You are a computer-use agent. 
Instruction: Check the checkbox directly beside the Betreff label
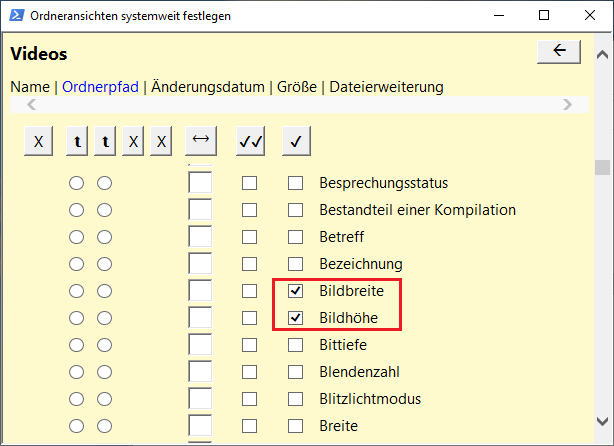(295, 237)
